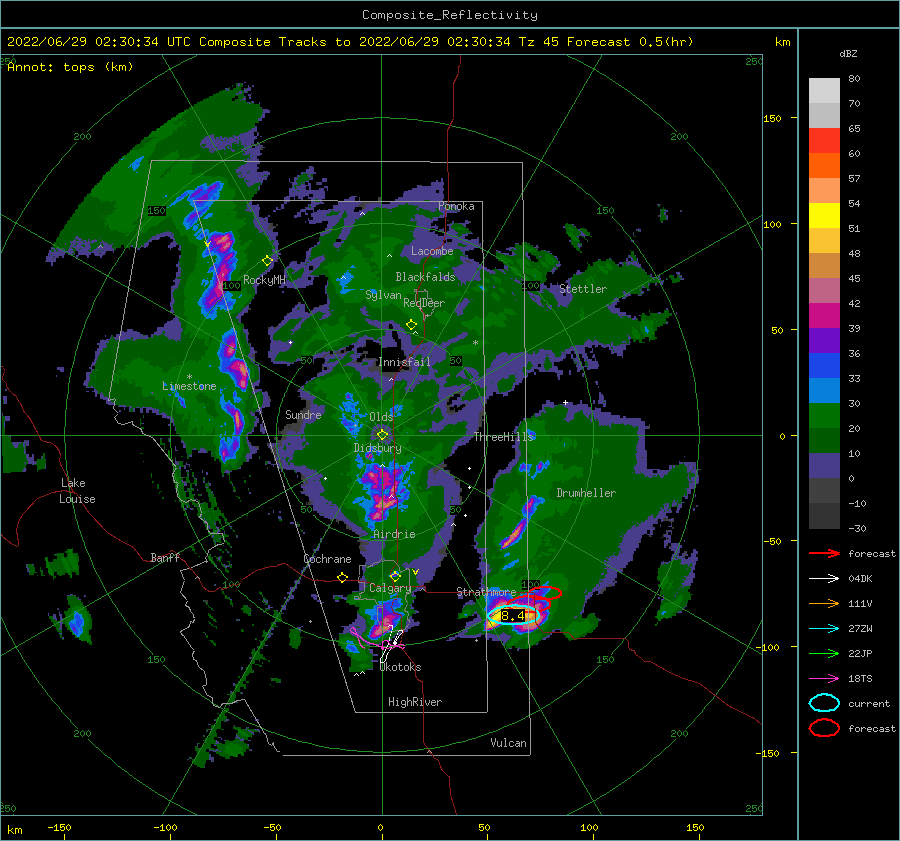Click the dBZ legend heading
Image resolution: width=900 pixels, height=841 pixels.
pos(848,53)
